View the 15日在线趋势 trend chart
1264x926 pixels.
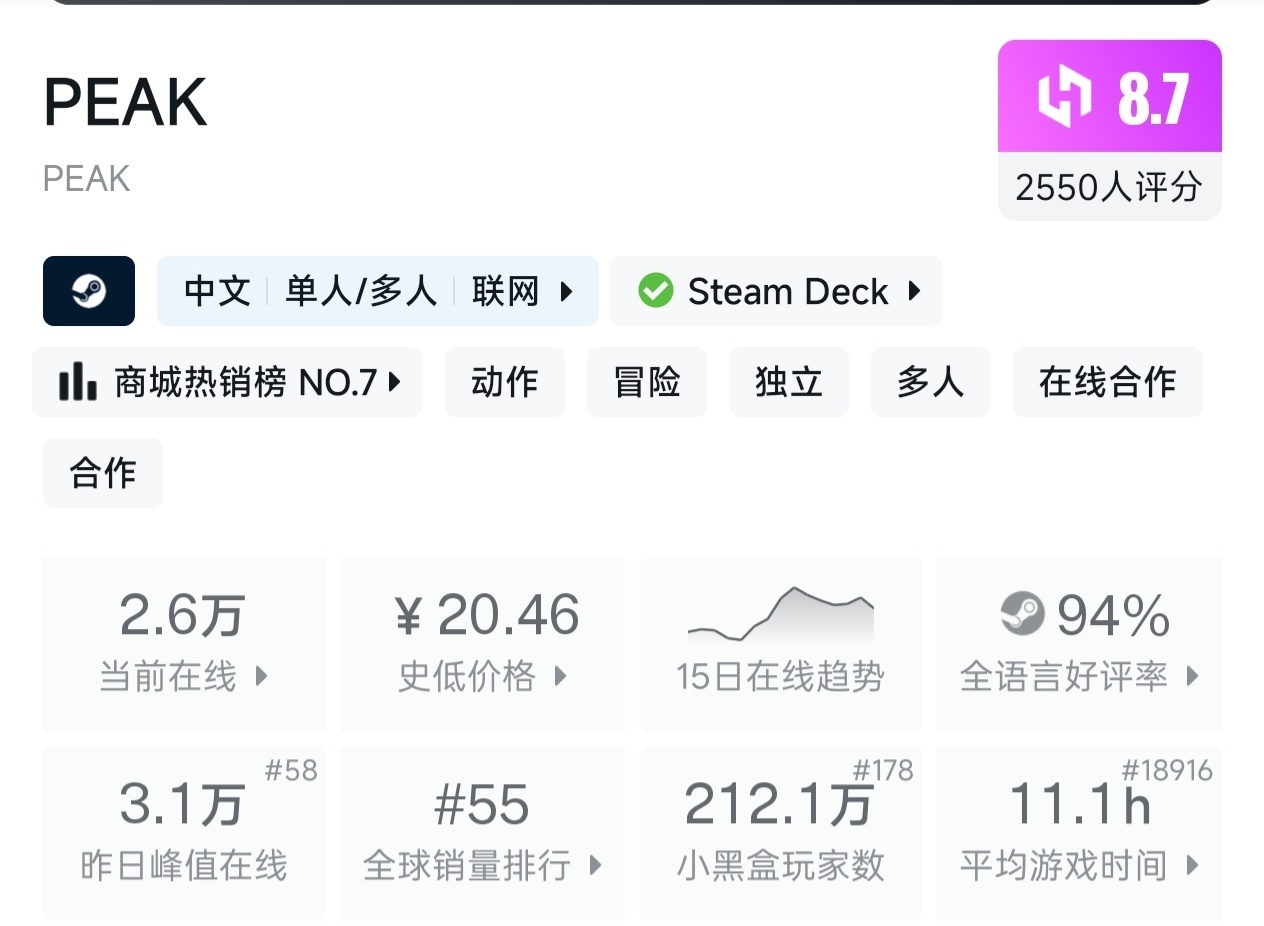pos(780,643)
